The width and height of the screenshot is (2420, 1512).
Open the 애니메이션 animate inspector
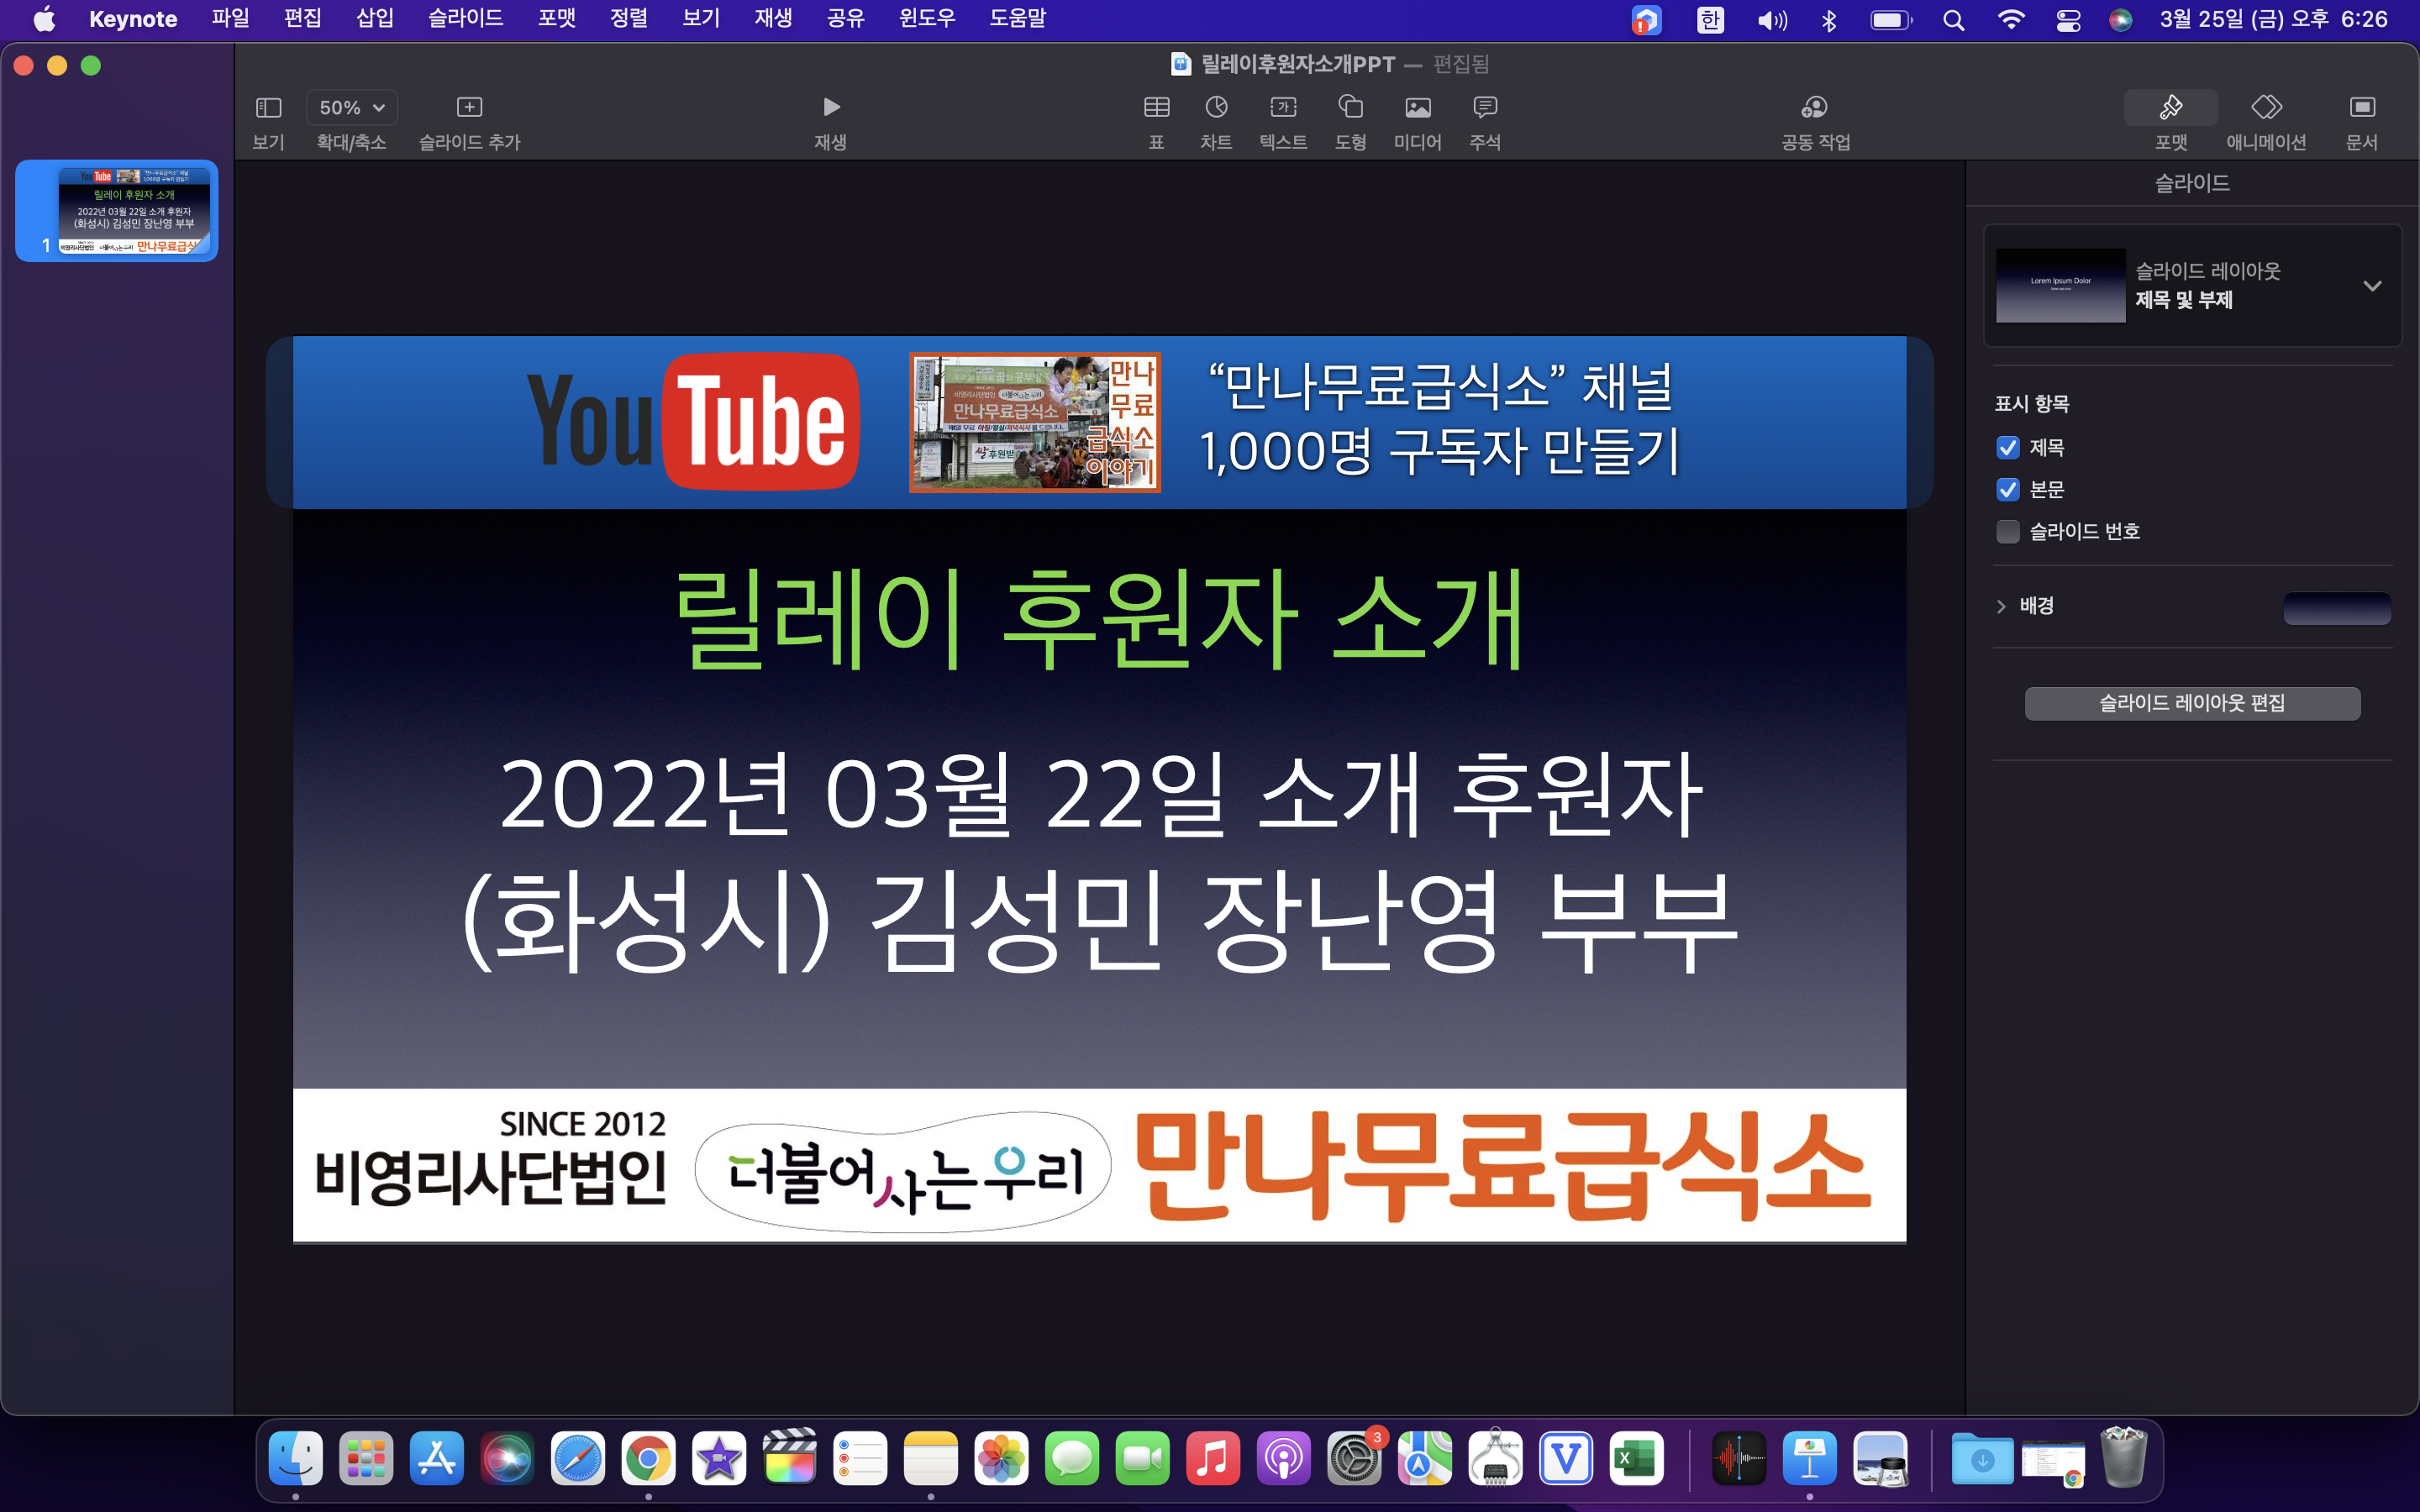click(x=2266, y=107)
